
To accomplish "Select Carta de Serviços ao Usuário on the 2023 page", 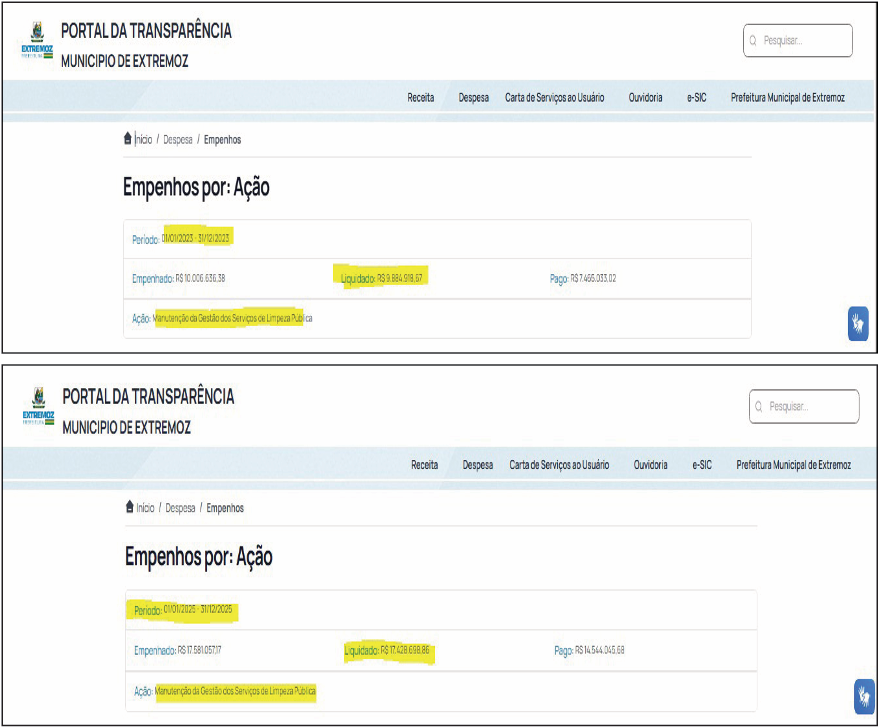I will [554, 98].
